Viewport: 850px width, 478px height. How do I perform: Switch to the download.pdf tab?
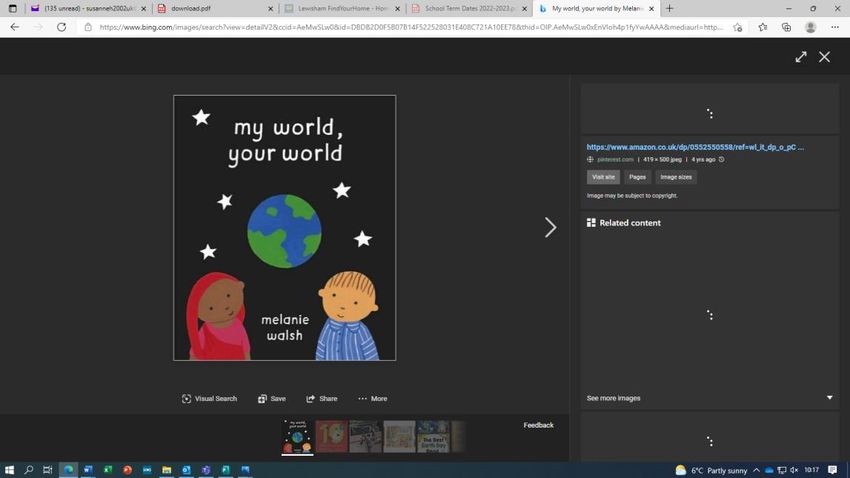click(x=214, y=9)
